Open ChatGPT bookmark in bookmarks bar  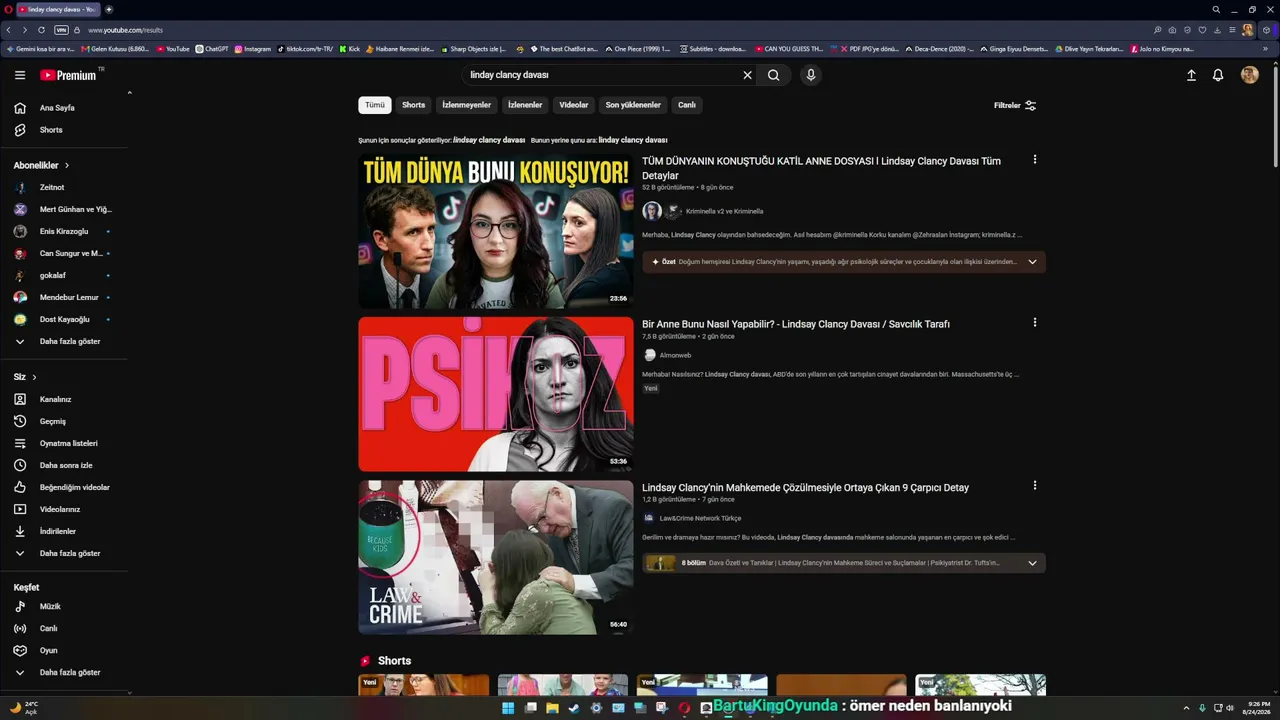[x=212, y=49]
